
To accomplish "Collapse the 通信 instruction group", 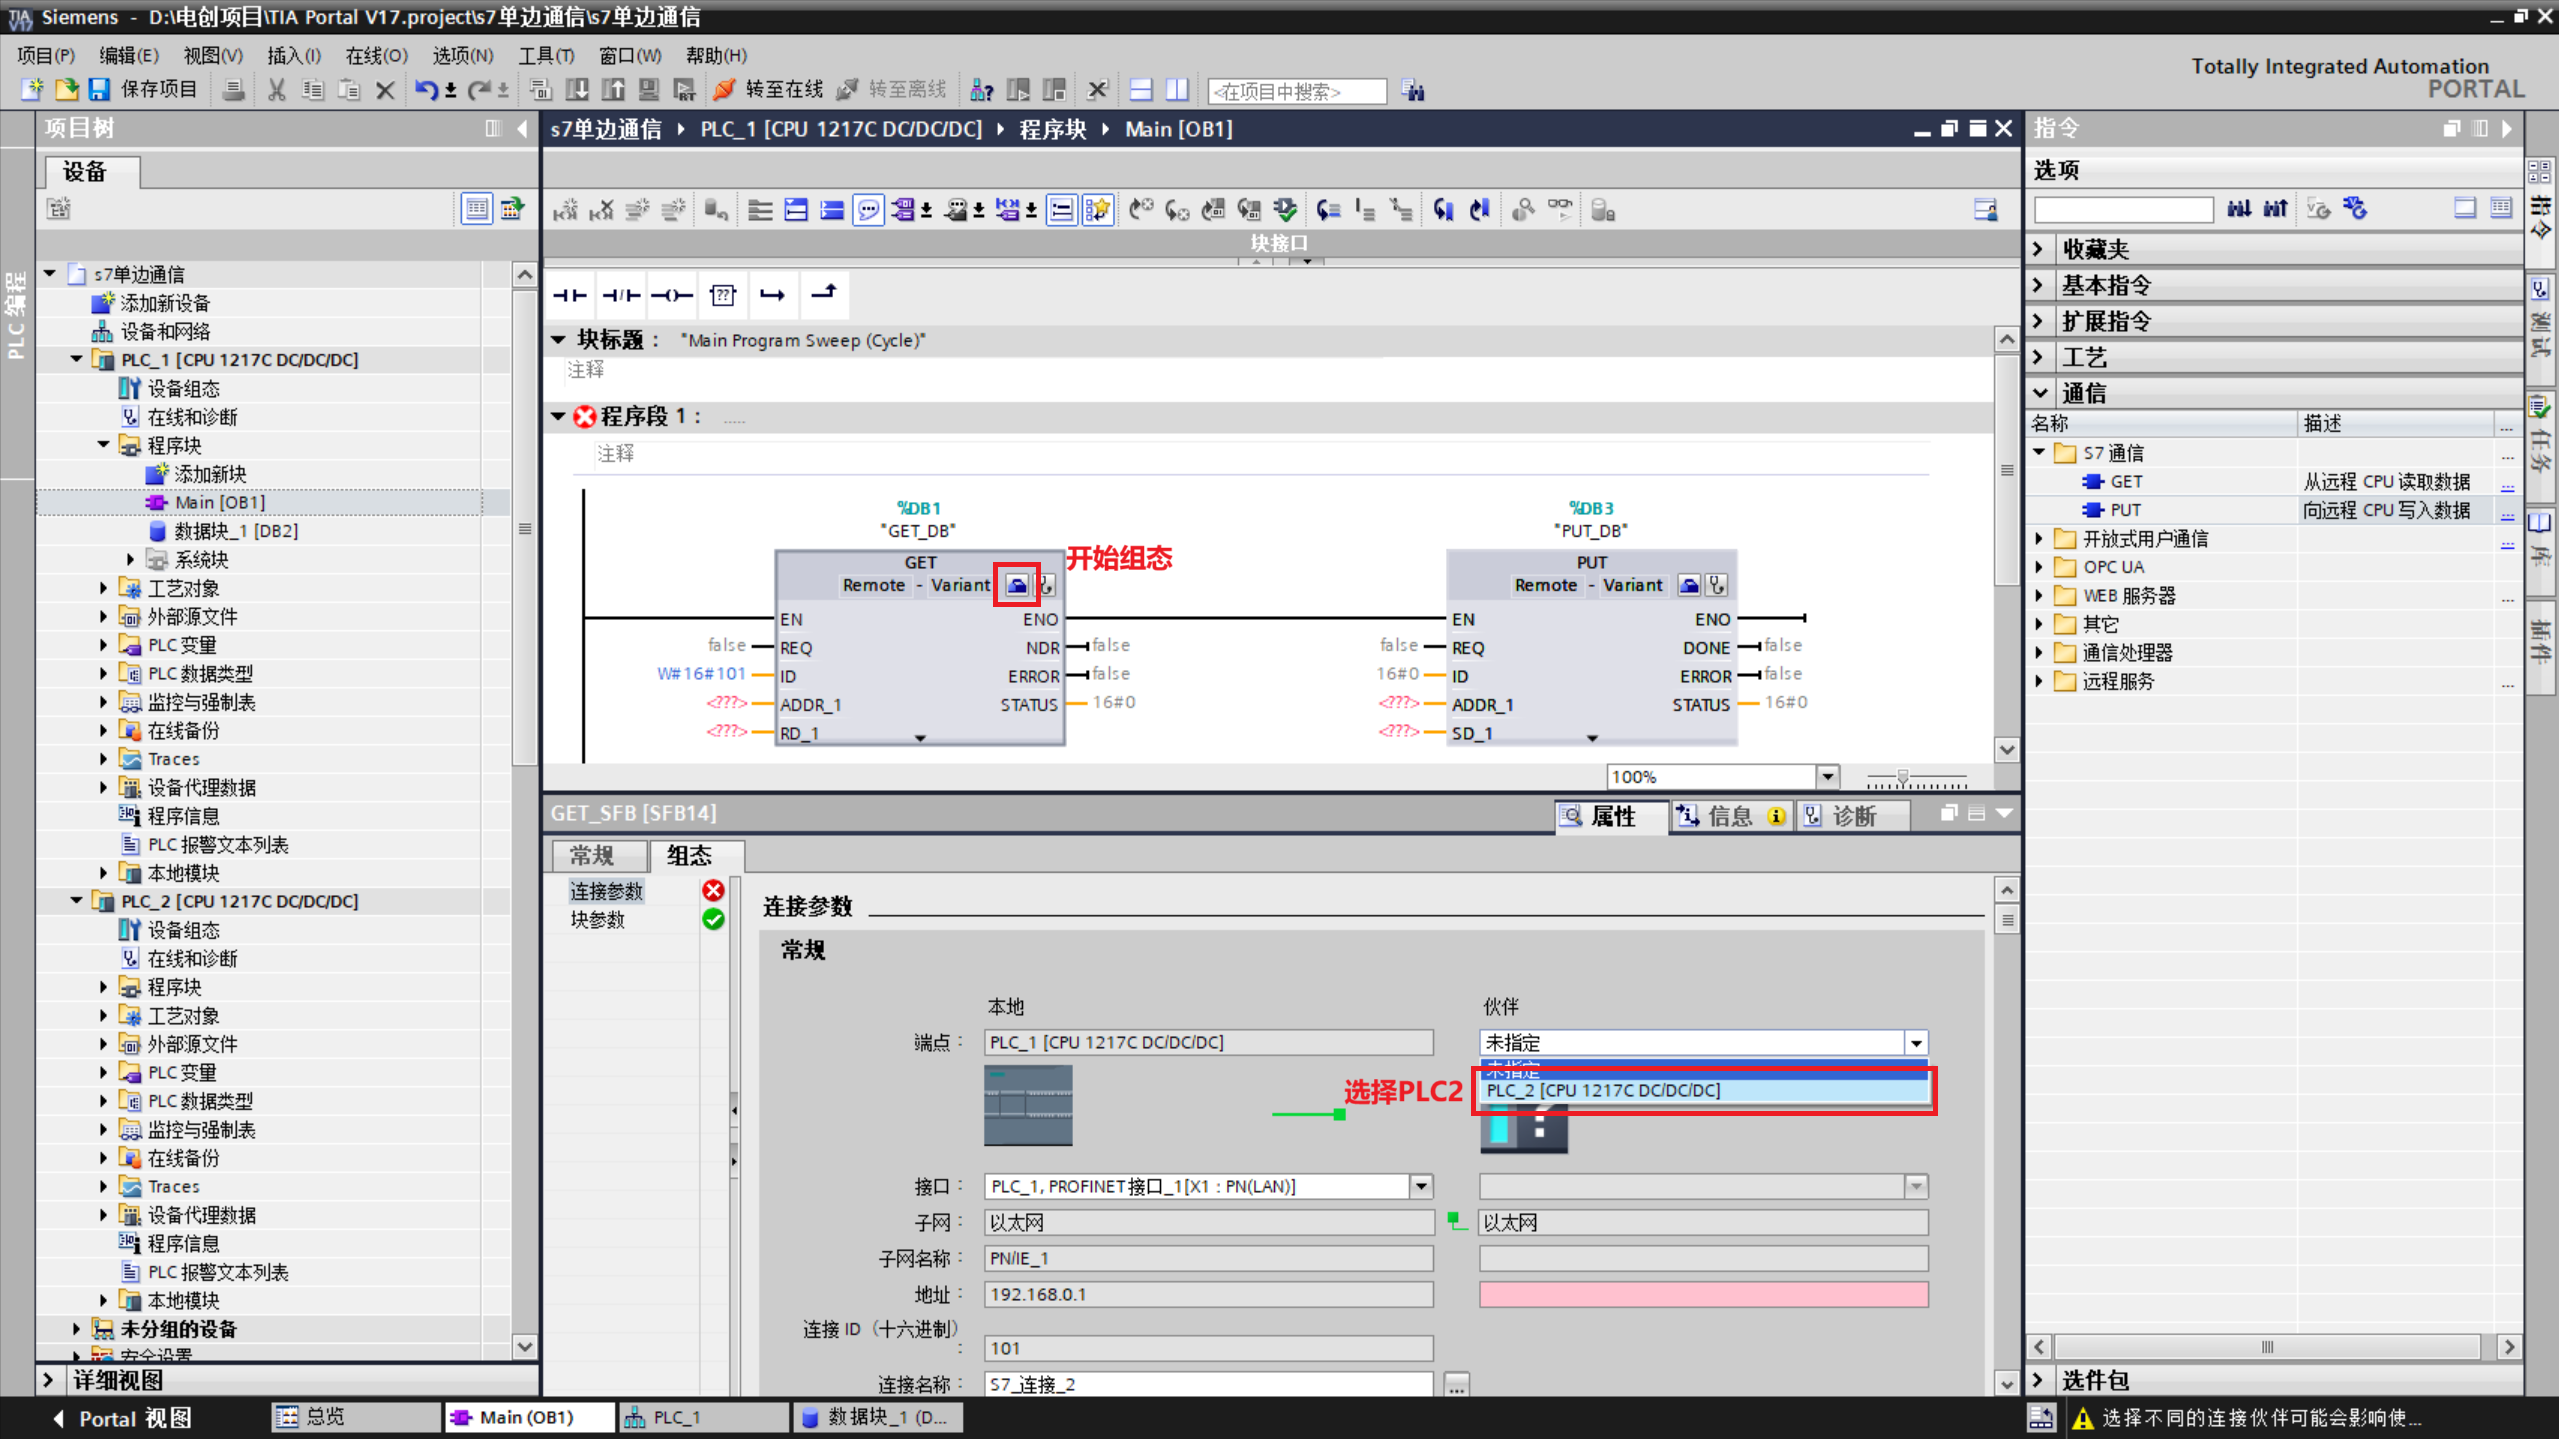I will (2041, 393).
